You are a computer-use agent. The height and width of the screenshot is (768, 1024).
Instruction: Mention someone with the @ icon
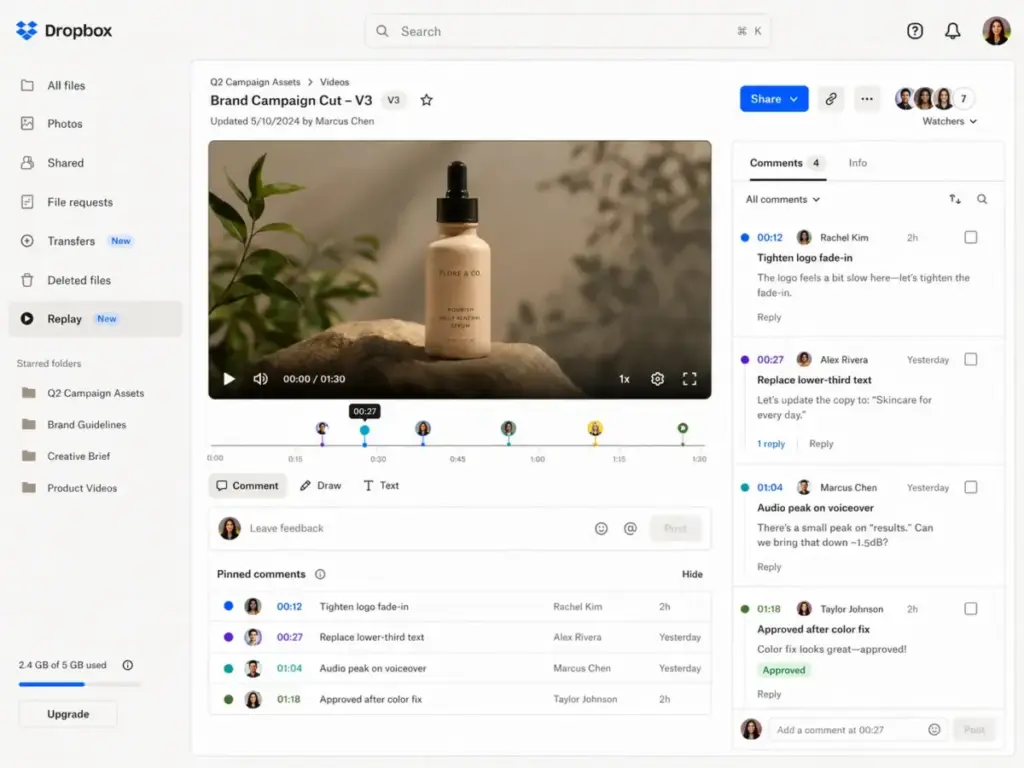tap(630, 528)
